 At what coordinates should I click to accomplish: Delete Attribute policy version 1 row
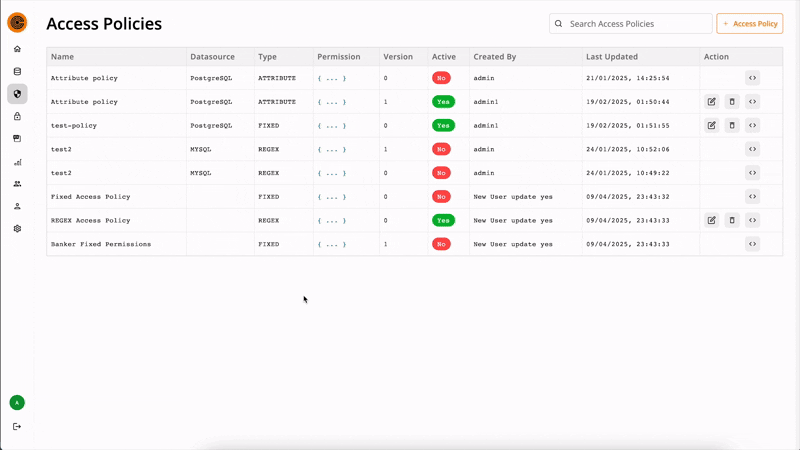(x=732, y=102)
